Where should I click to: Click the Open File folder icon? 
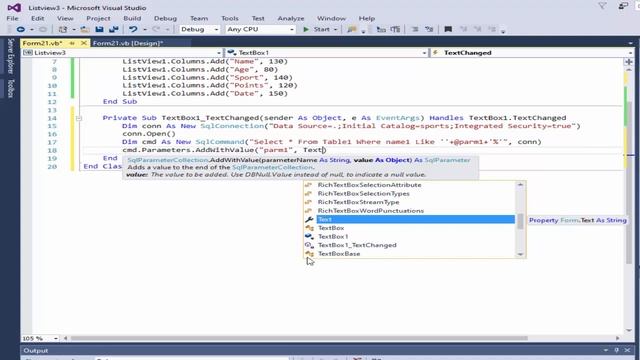85,29
